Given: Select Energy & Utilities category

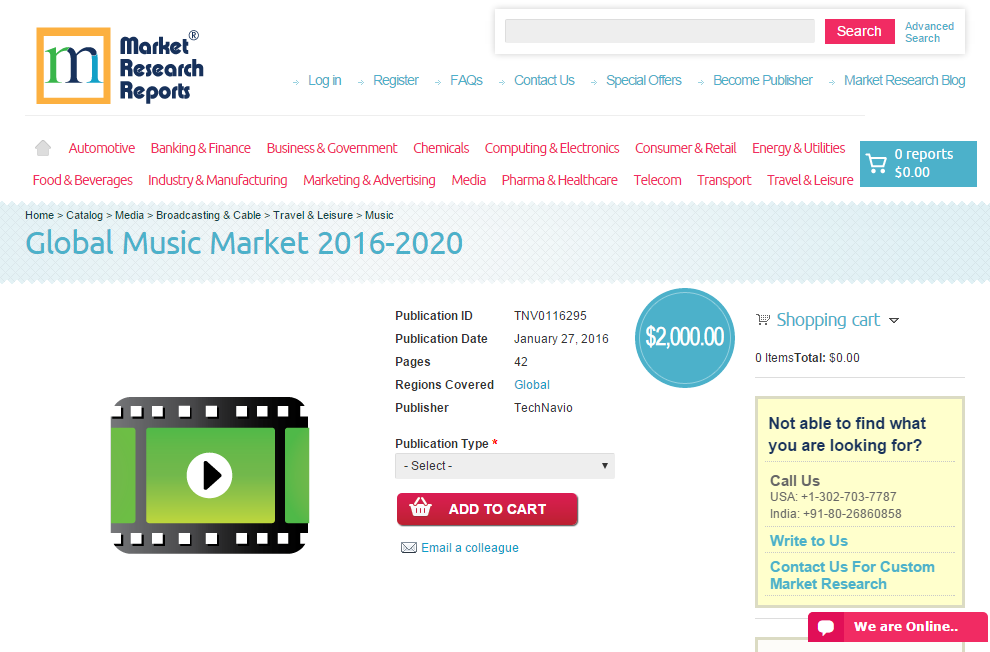Looking at the screenshot, I should [799, 148].
